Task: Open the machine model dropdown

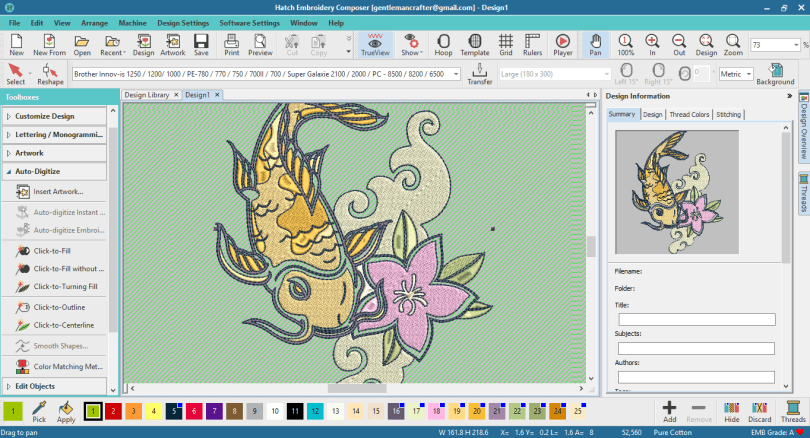Action: coord(455,74)
